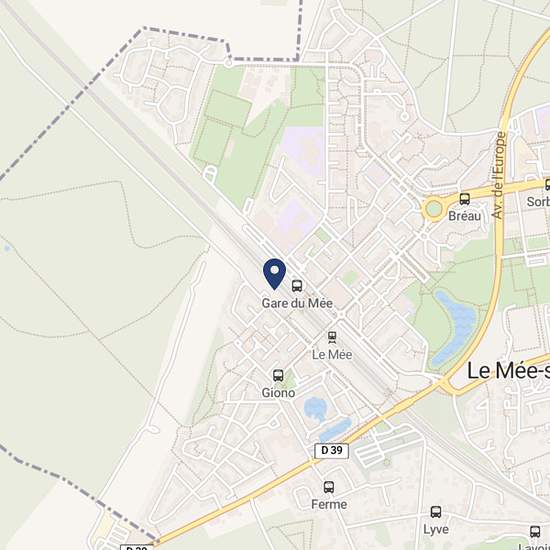Click the large blue lake in the park

pos(454,328)
